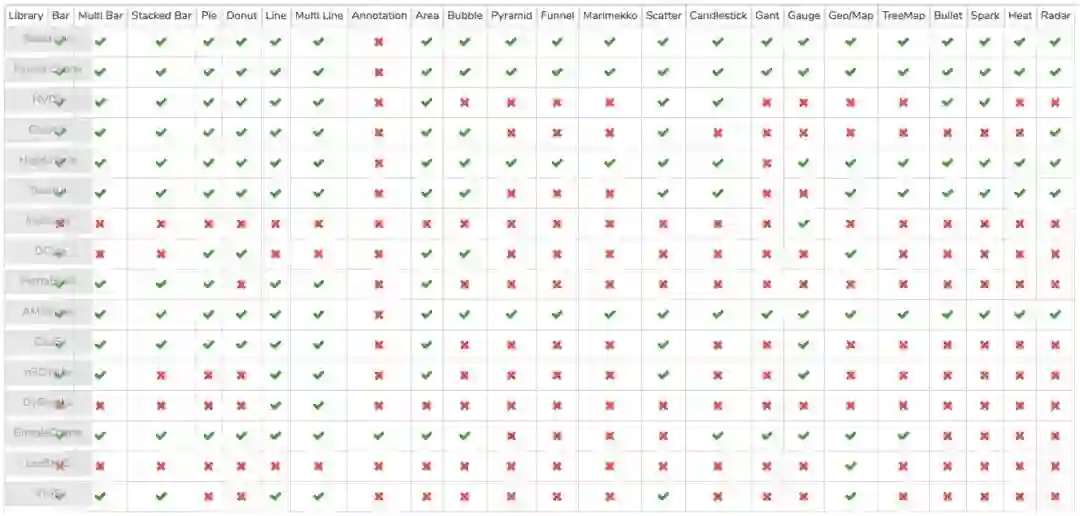Select AMCharts row's red cross under Annotation
The height and width of the screenshot is (516, 1080).
pos(379,314)
